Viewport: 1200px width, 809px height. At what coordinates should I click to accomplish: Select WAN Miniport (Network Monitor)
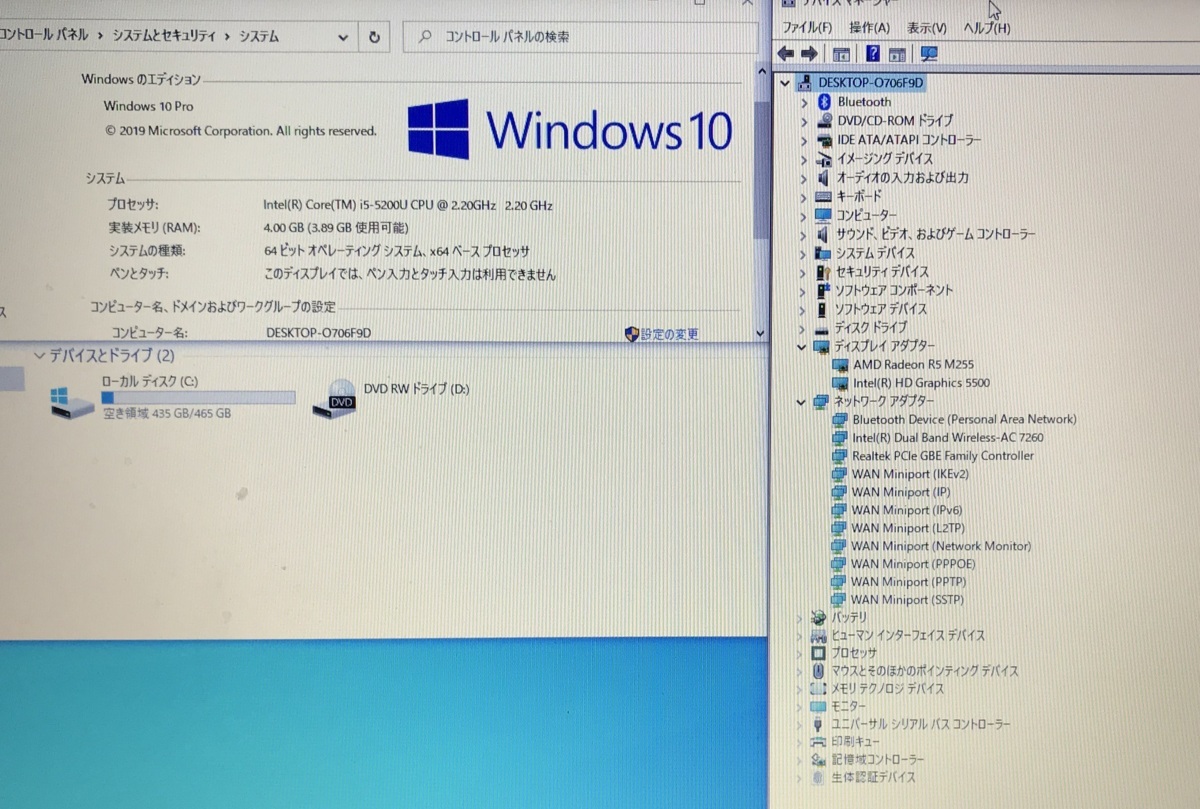pyautogui.click(x=941, y=546)
